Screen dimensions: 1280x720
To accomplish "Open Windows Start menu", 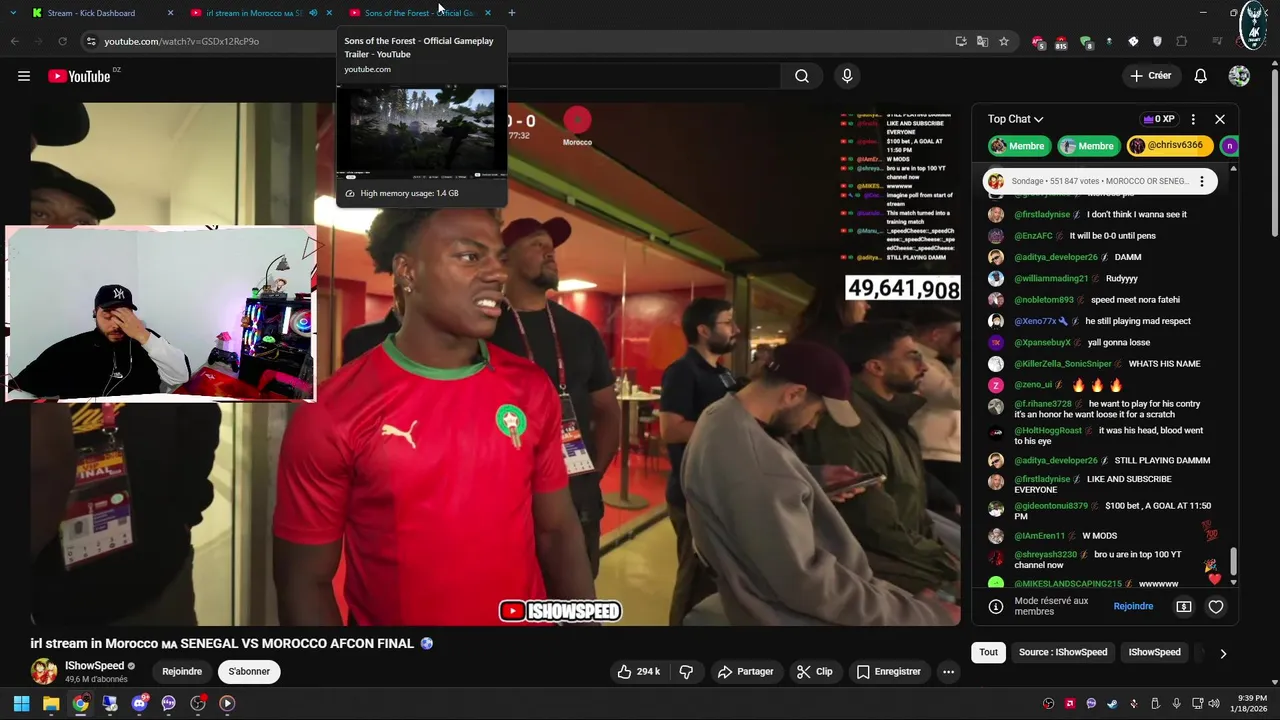I will coord(21,703).
